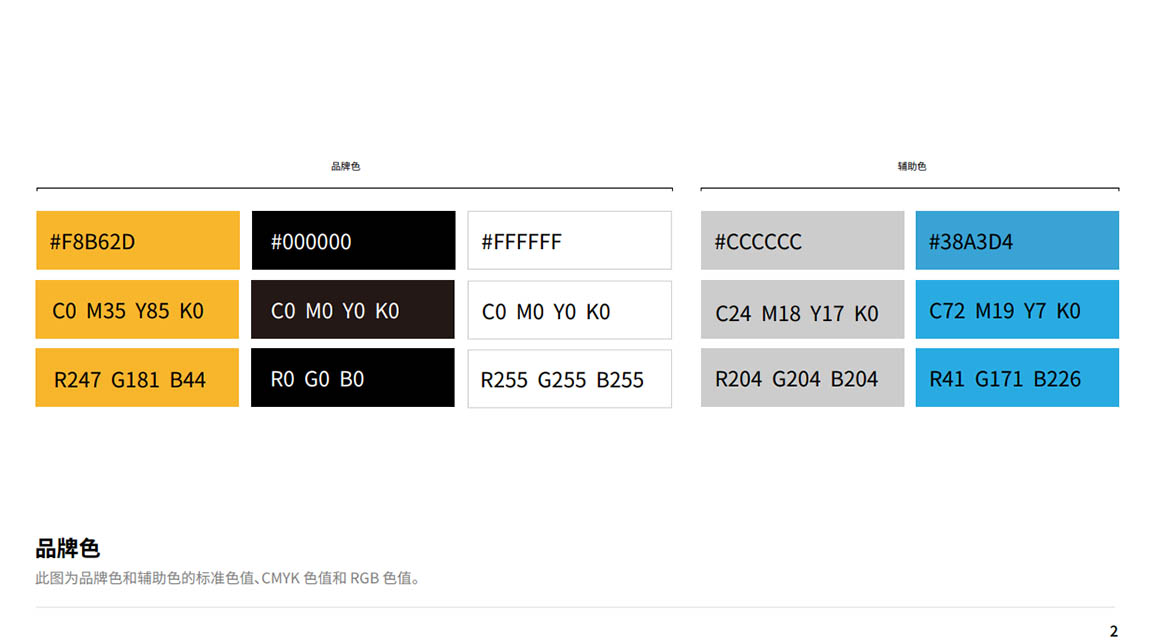Click the small 品牌色 header label
Screen dimensions: 1150x644
click(345, 167)
